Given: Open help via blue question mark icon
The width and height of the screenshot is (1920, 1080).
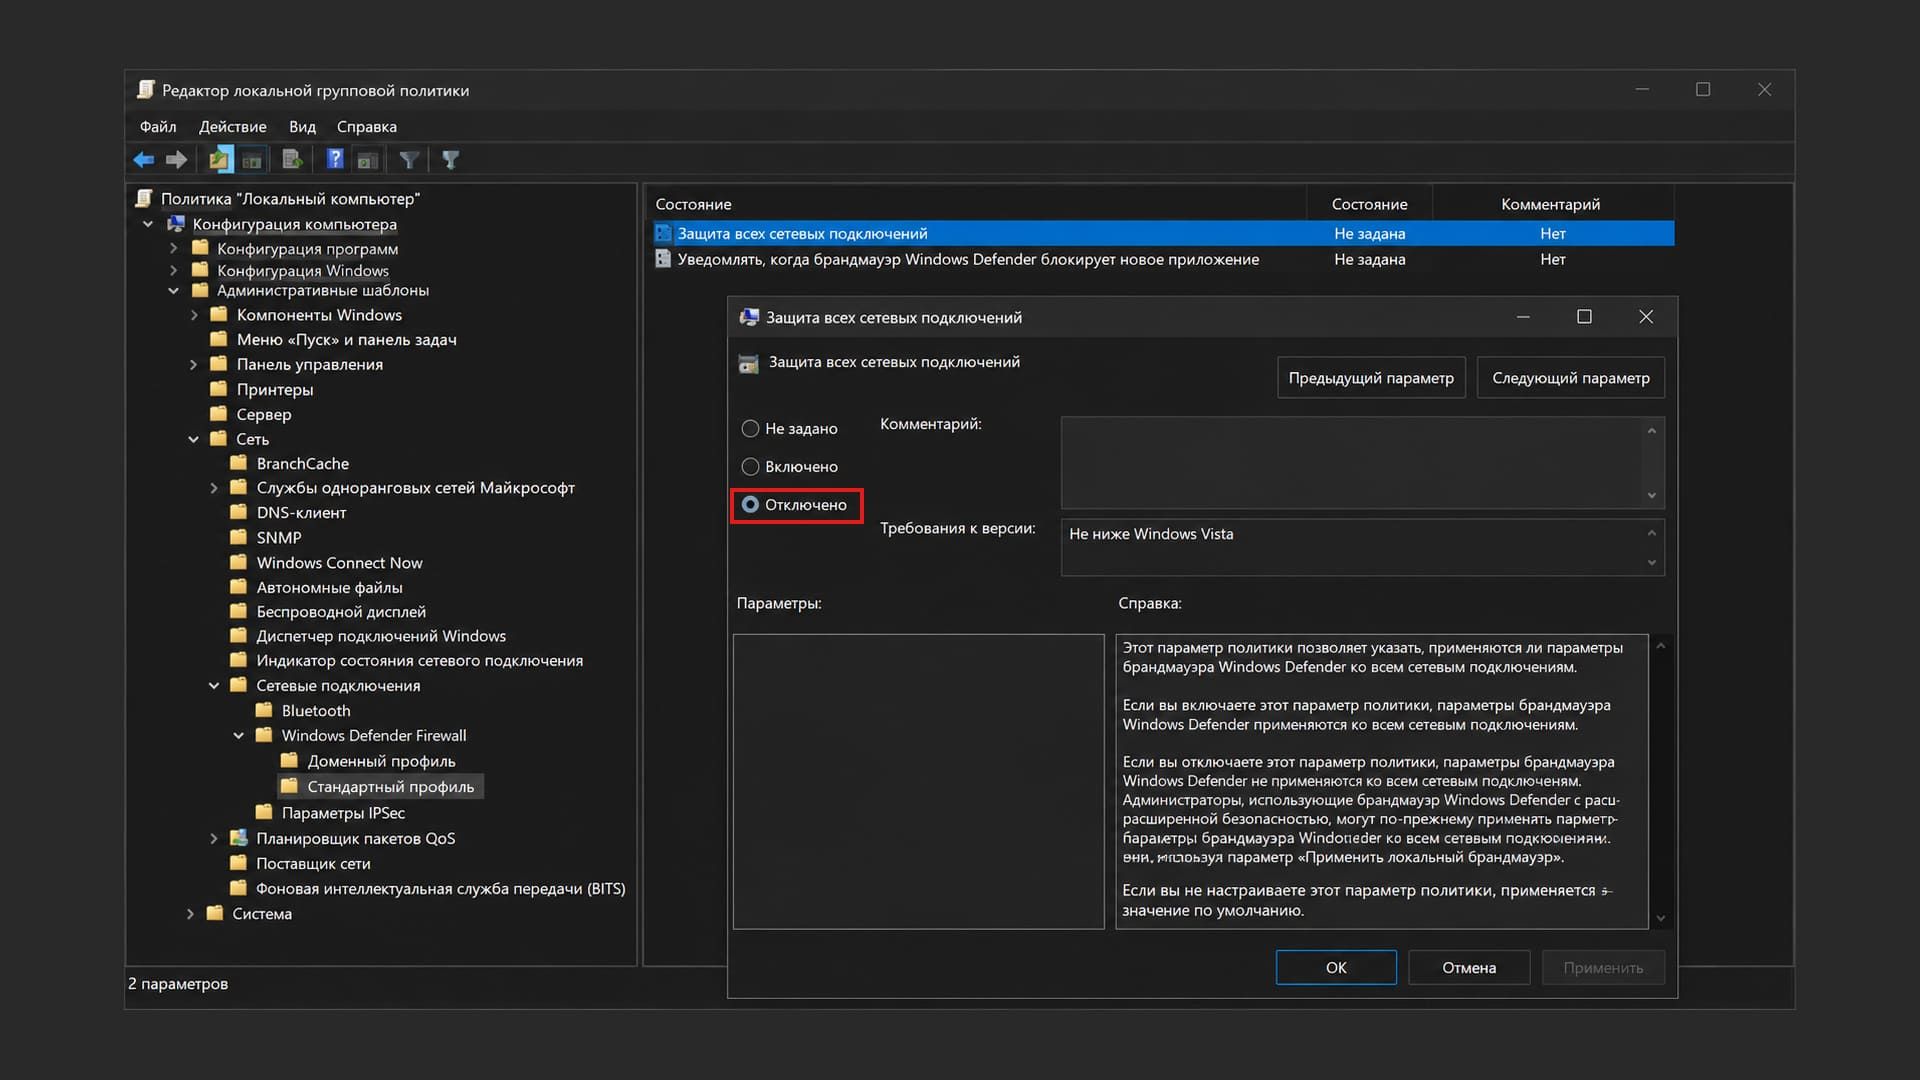Looking at the screenshot, I should [335, 159].
